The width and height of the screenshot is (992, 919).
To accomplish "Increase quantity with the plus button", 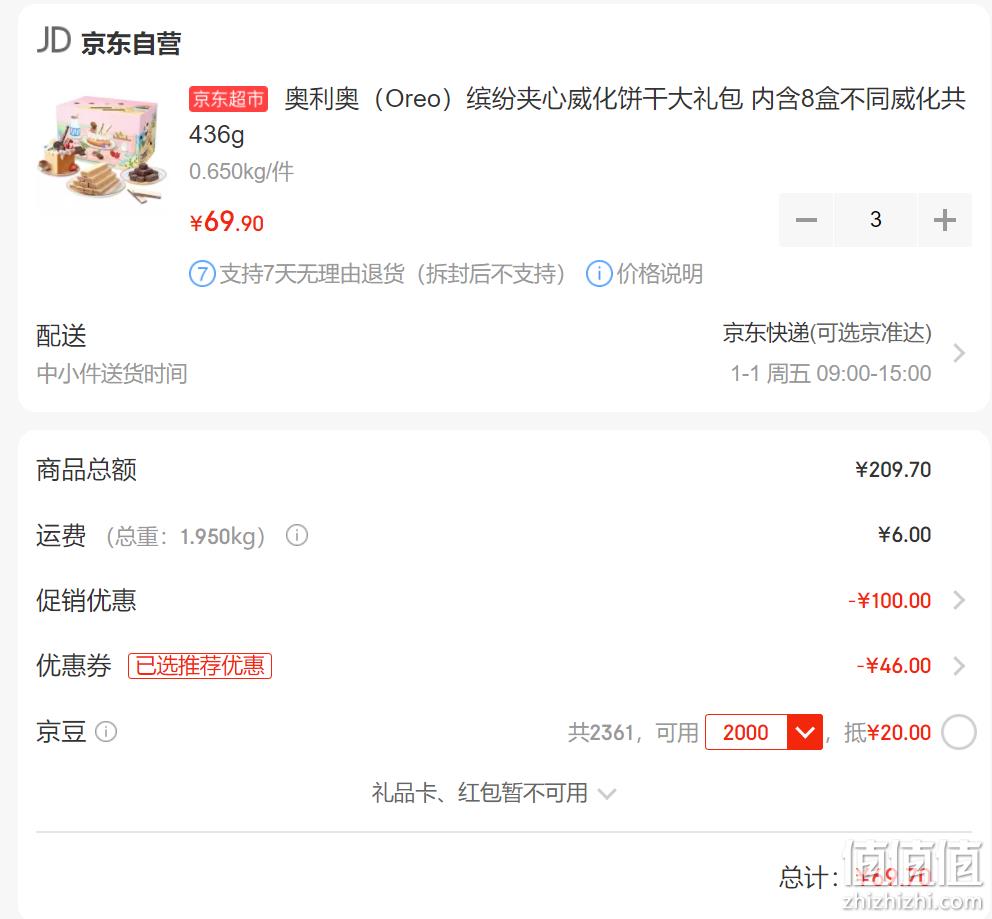I will (945, 220).
